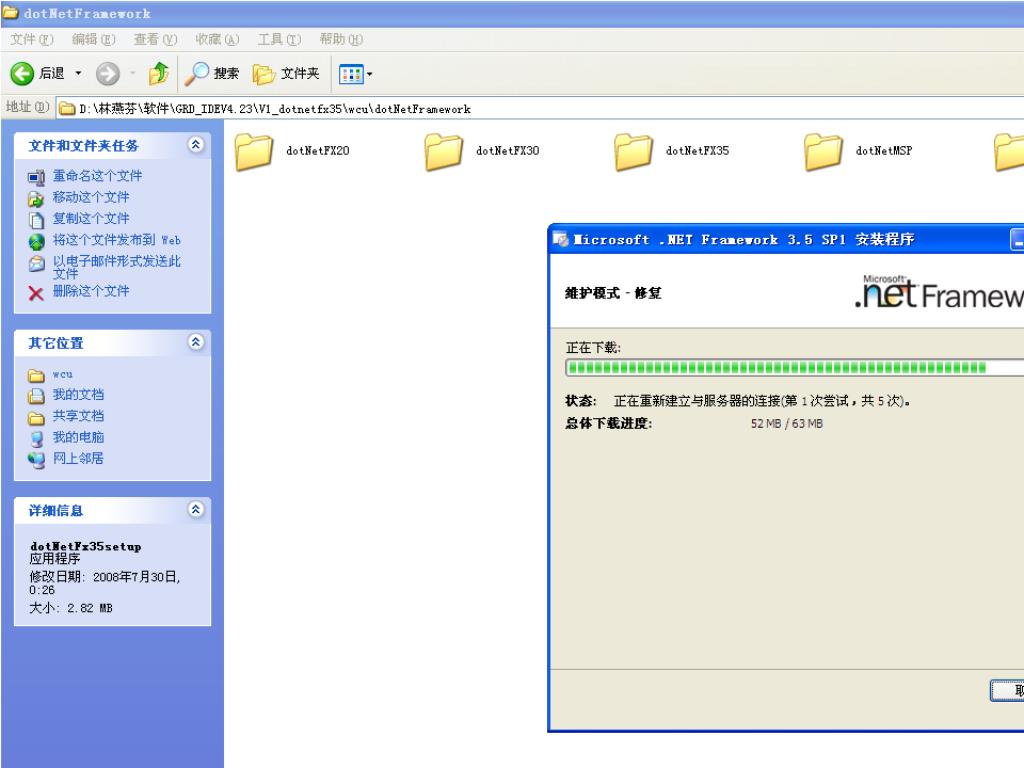This screenshot has height=768, width=1024.
Task: Click the dotNetFramework window title icon
Action: click(x=10, y=12)
